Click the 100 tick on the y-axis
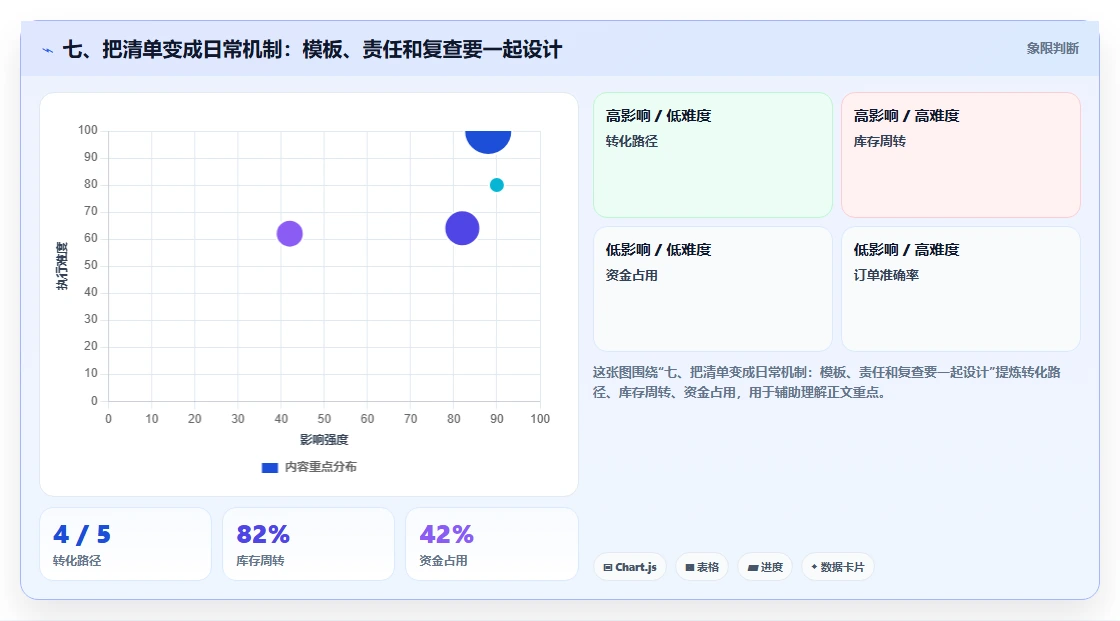 (x=88, y=130)
